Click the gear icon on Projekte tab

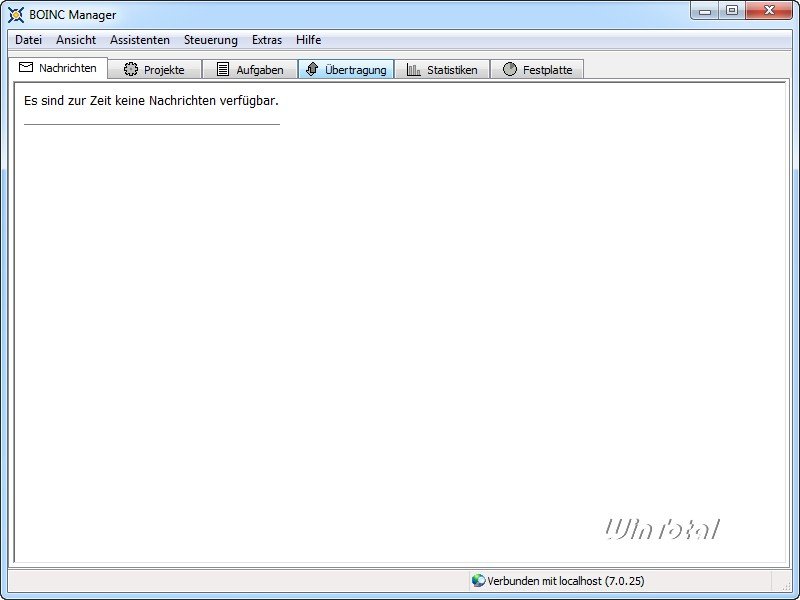(131, 69)
